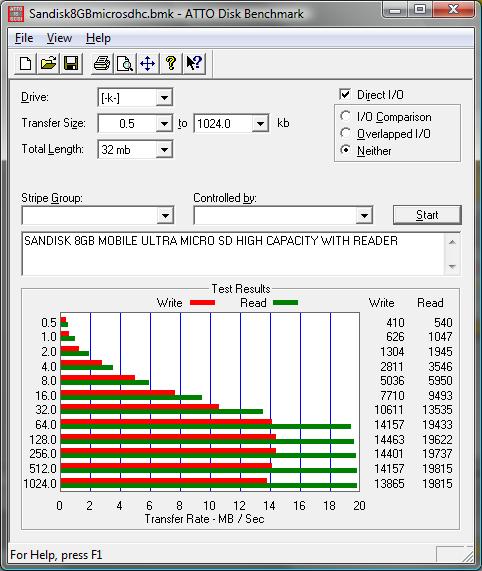Print results using the printer icon
The width and height of the screenshot is (482, 571).
click(102, 63)
